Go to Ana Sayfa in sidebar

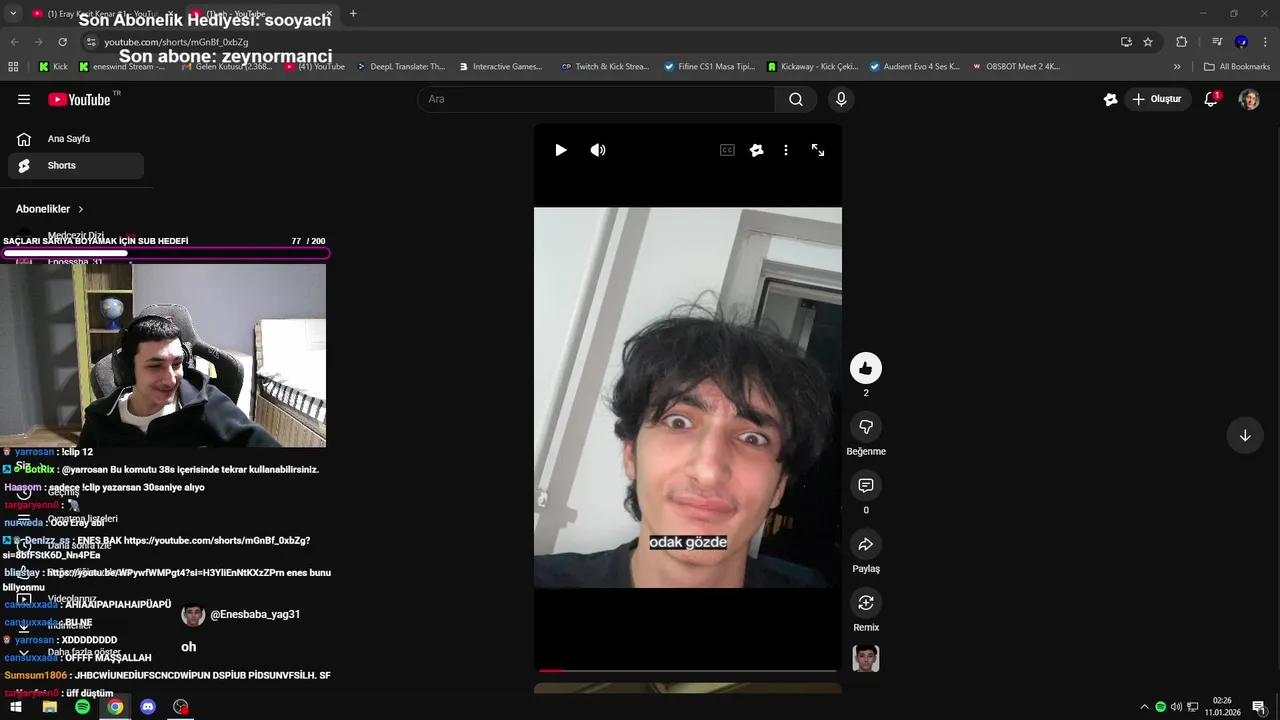click(76, 139)
